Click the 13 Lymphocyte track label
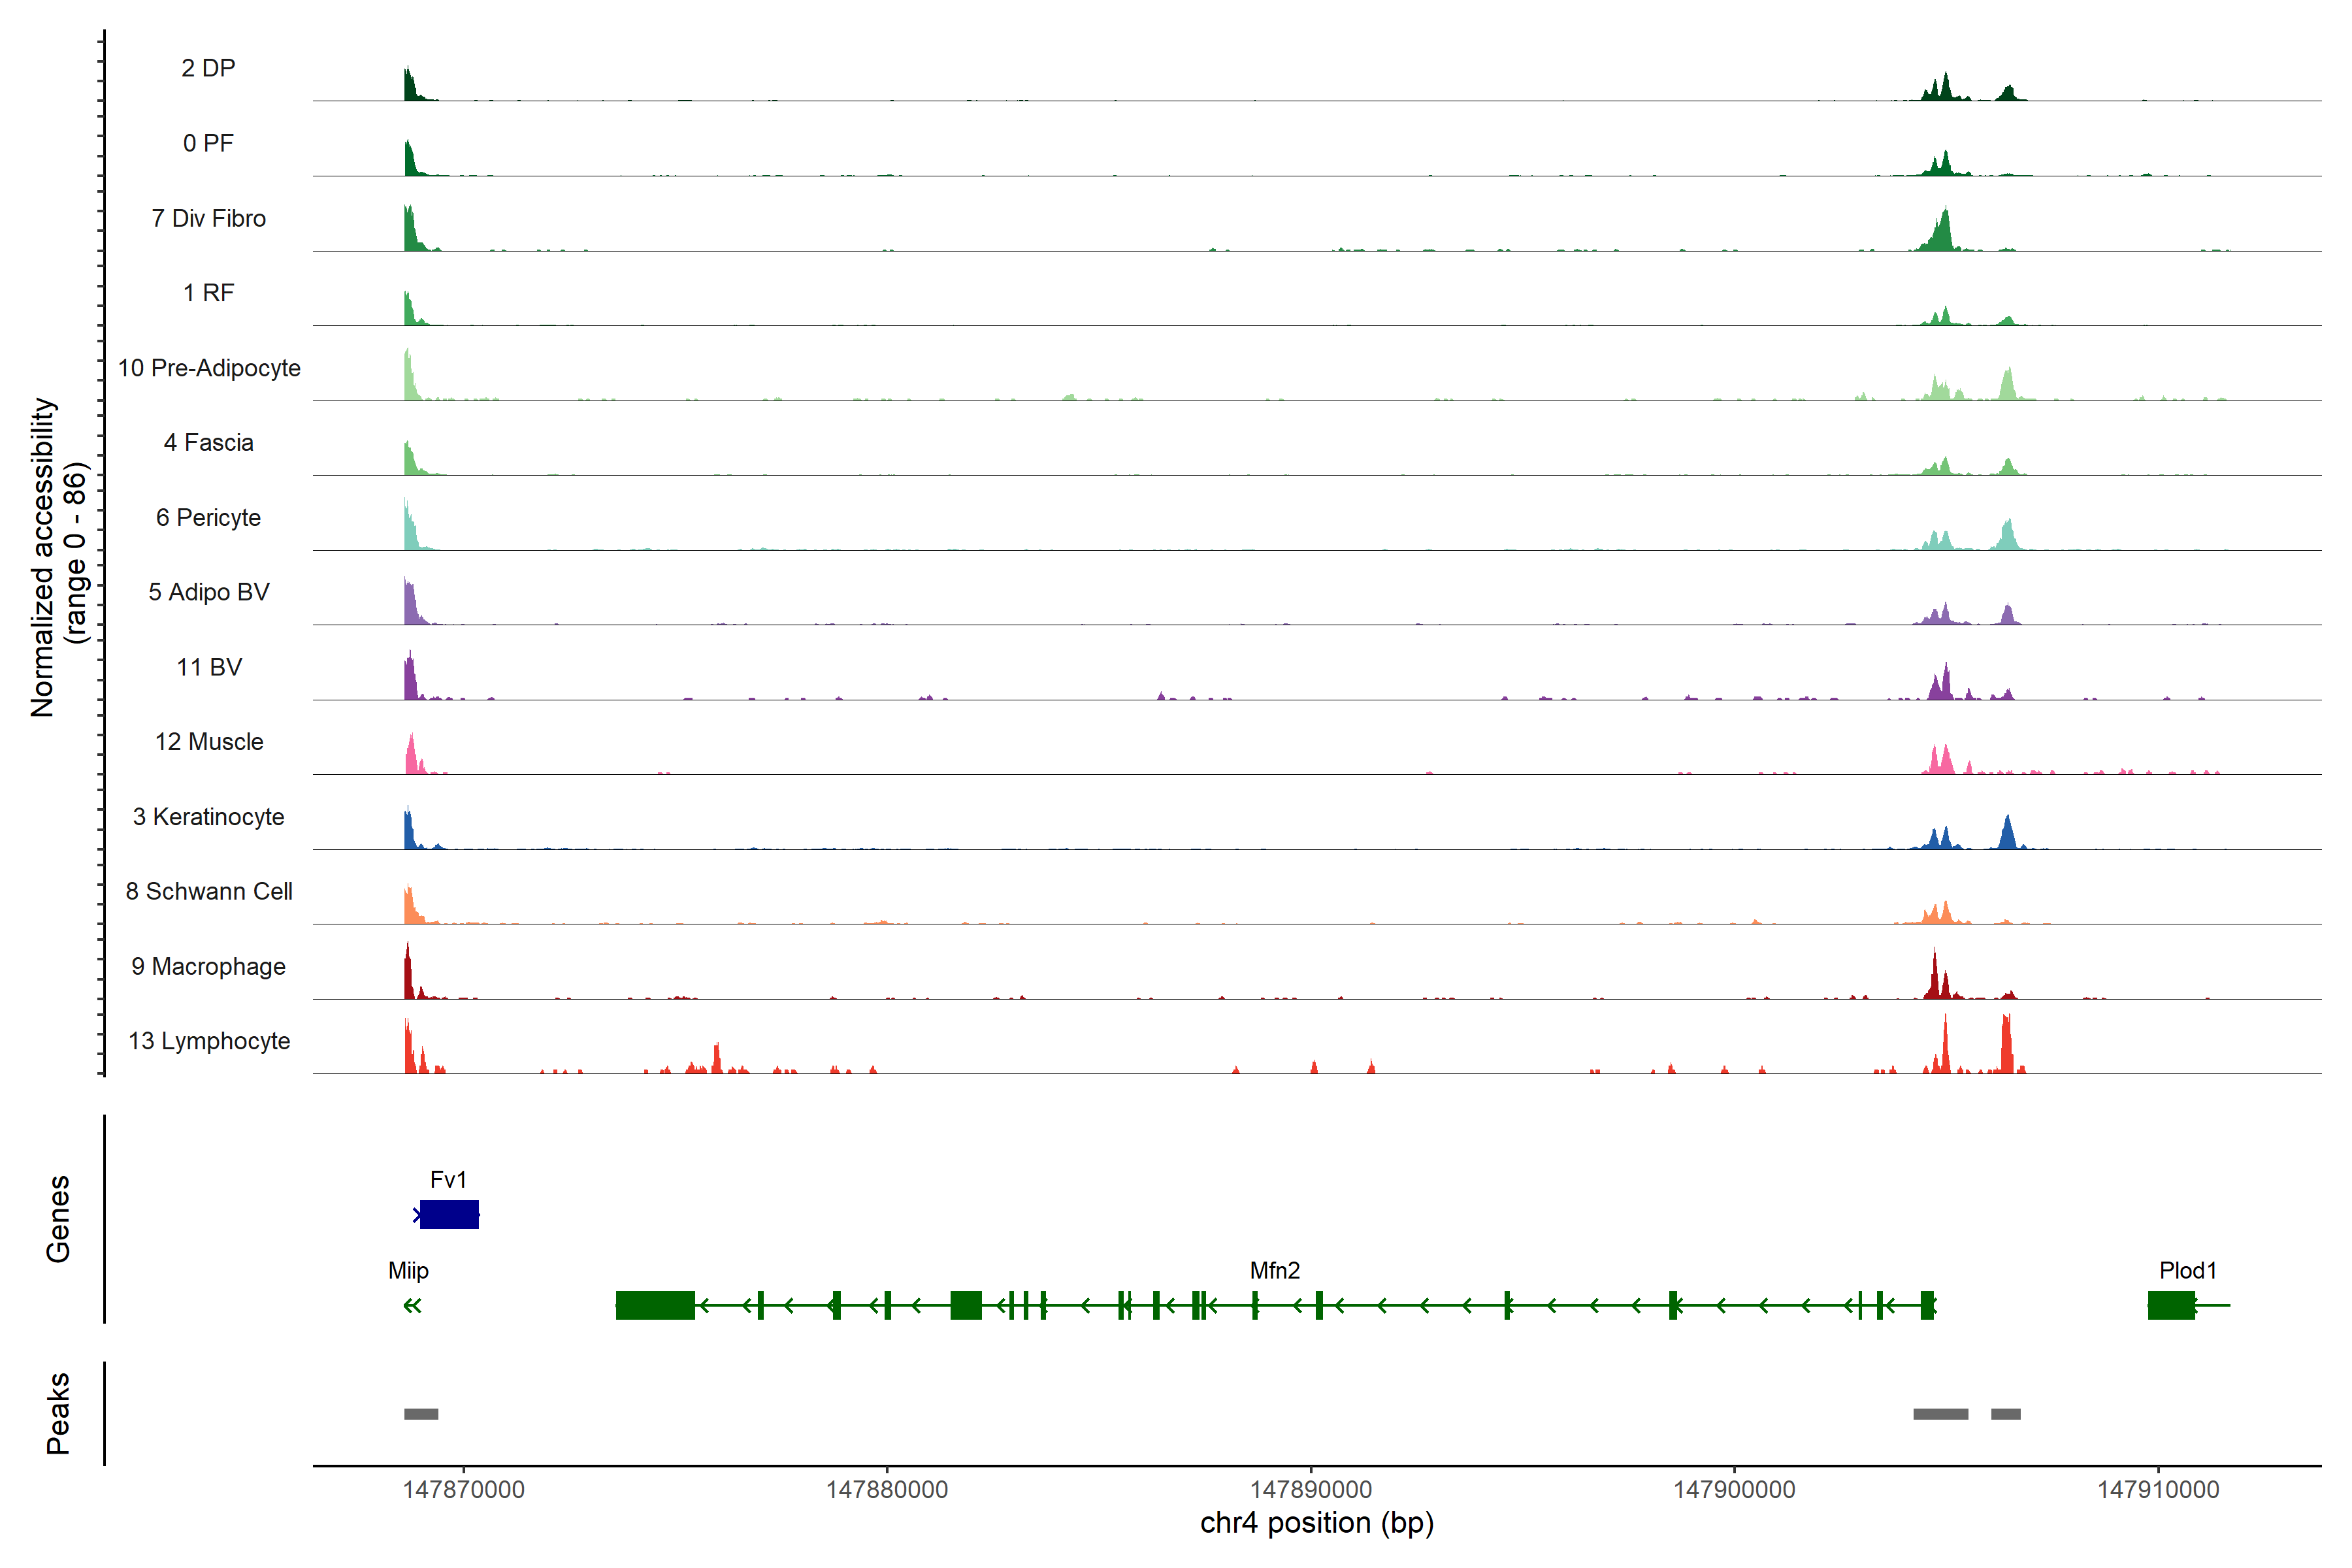The image size is (2352, 1568). click(209, 1041)
